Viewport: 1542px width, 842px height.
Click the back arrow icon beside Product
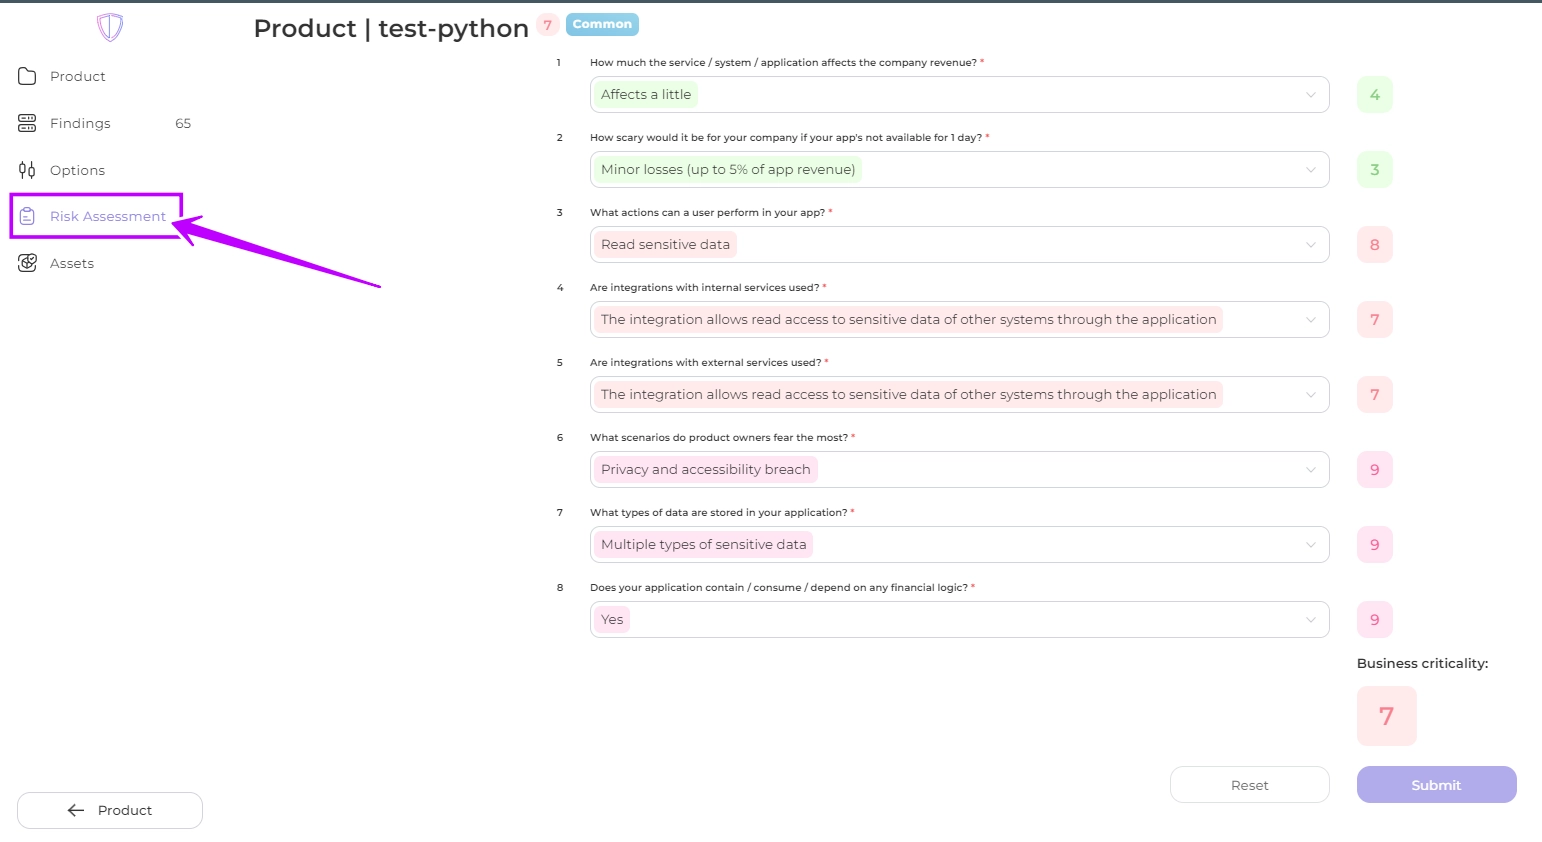76,810
